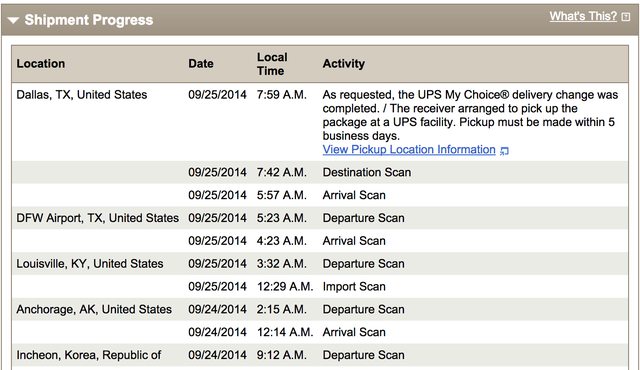Click the Import Scan activity row
This screenshot has width=640, height=370.
click(320, 286)
